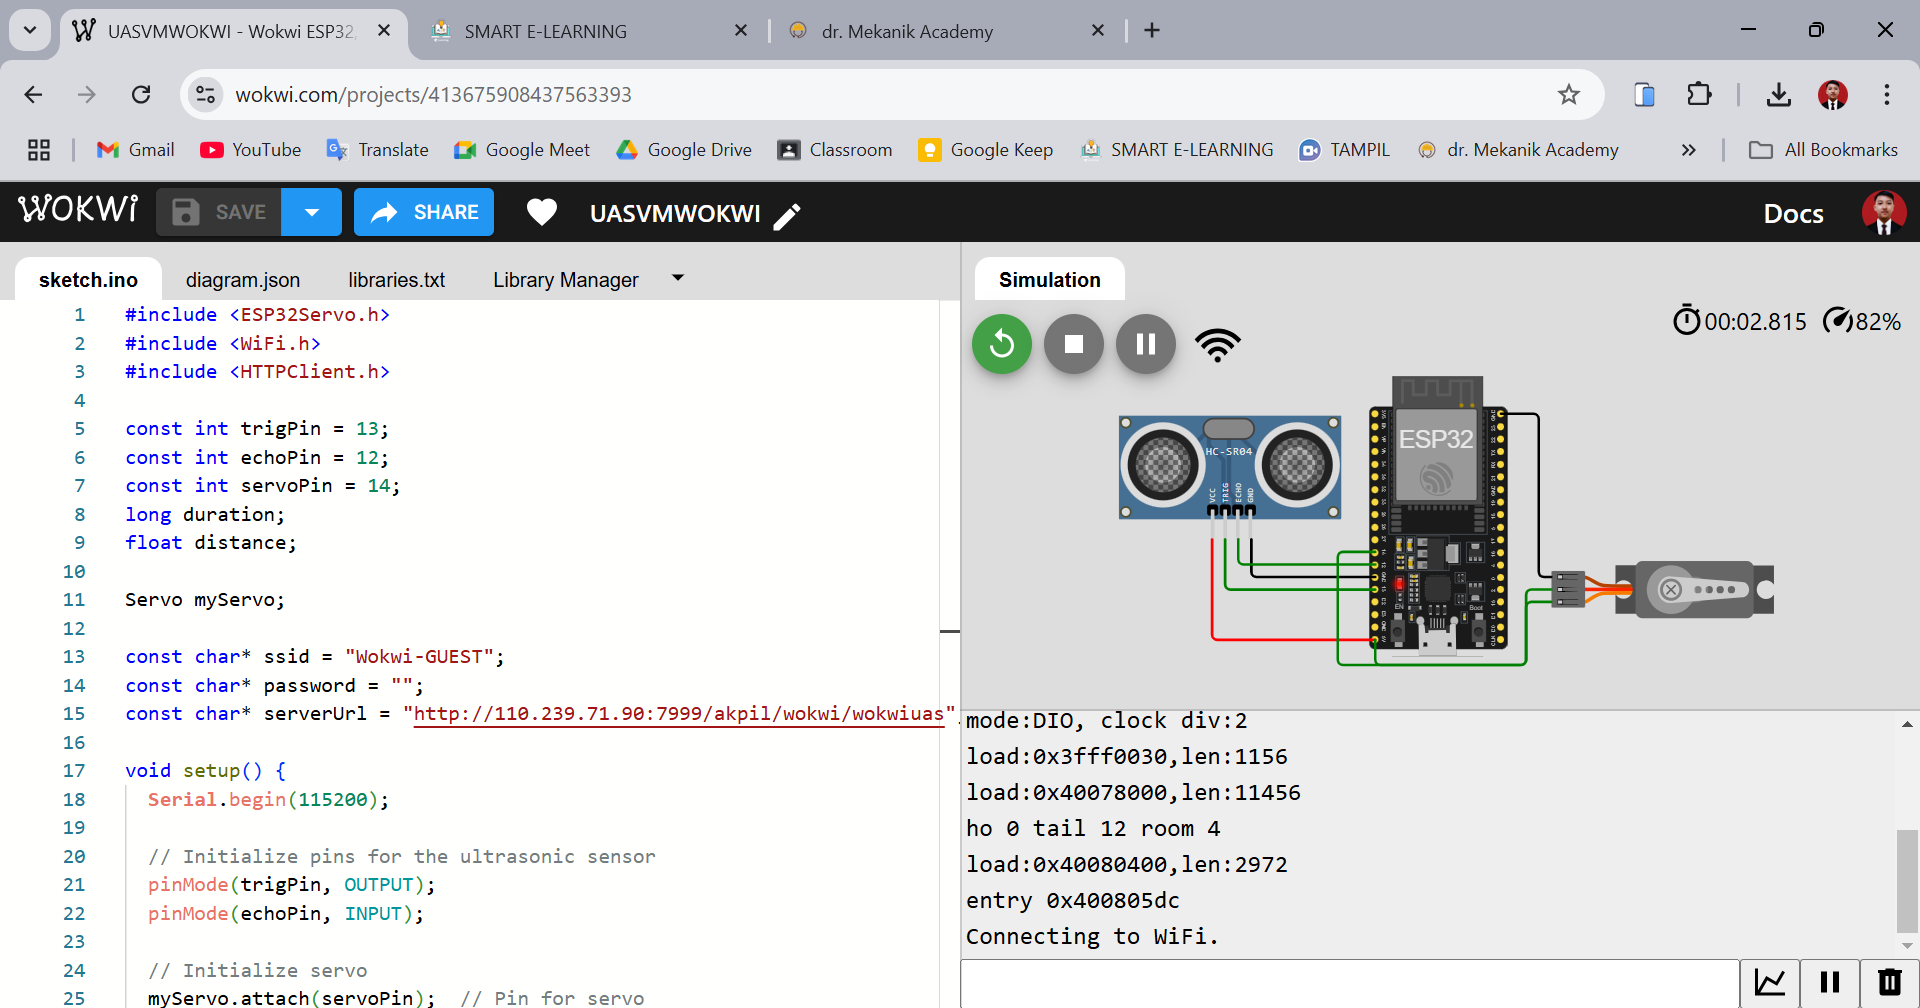Select the HC-SR04 ultrasonic sensor
Screen dimensions: 1920x1008
pos(1230,466)
